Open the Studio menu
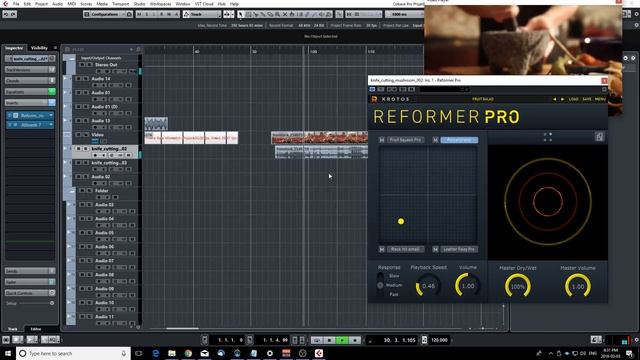The width and height of the screenshot is (640, 360). [139, 4]
